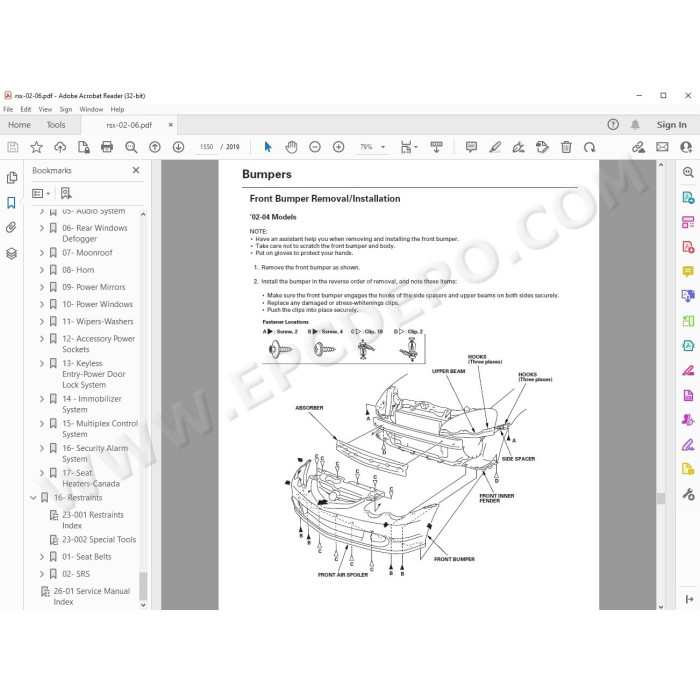Activate the Hand pan tool
700x700 pixels.
(291, 147)
